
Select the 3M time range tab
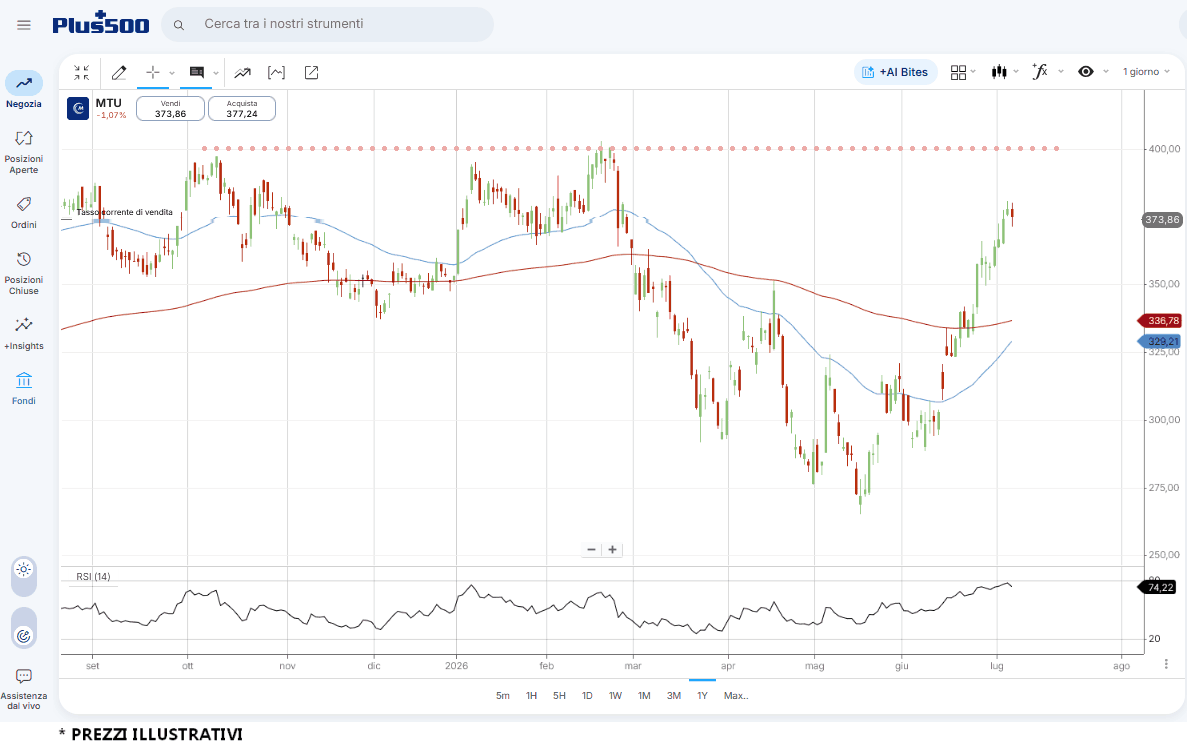pyautogui.click(x=674, y=696)
